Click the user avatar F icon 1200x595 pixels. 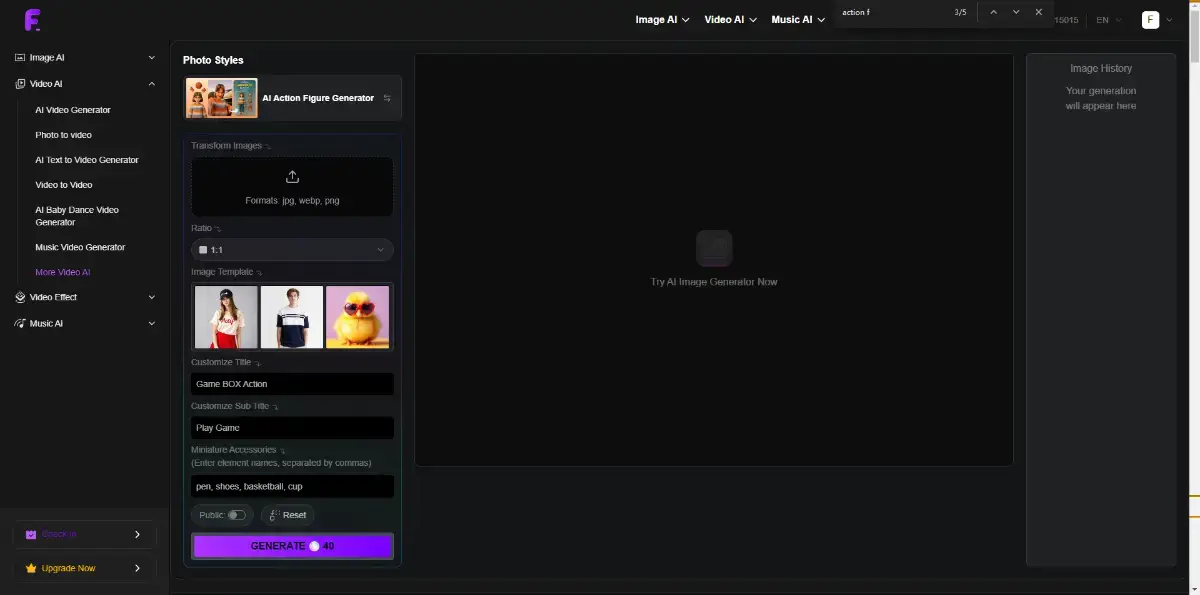point(1150,19)
